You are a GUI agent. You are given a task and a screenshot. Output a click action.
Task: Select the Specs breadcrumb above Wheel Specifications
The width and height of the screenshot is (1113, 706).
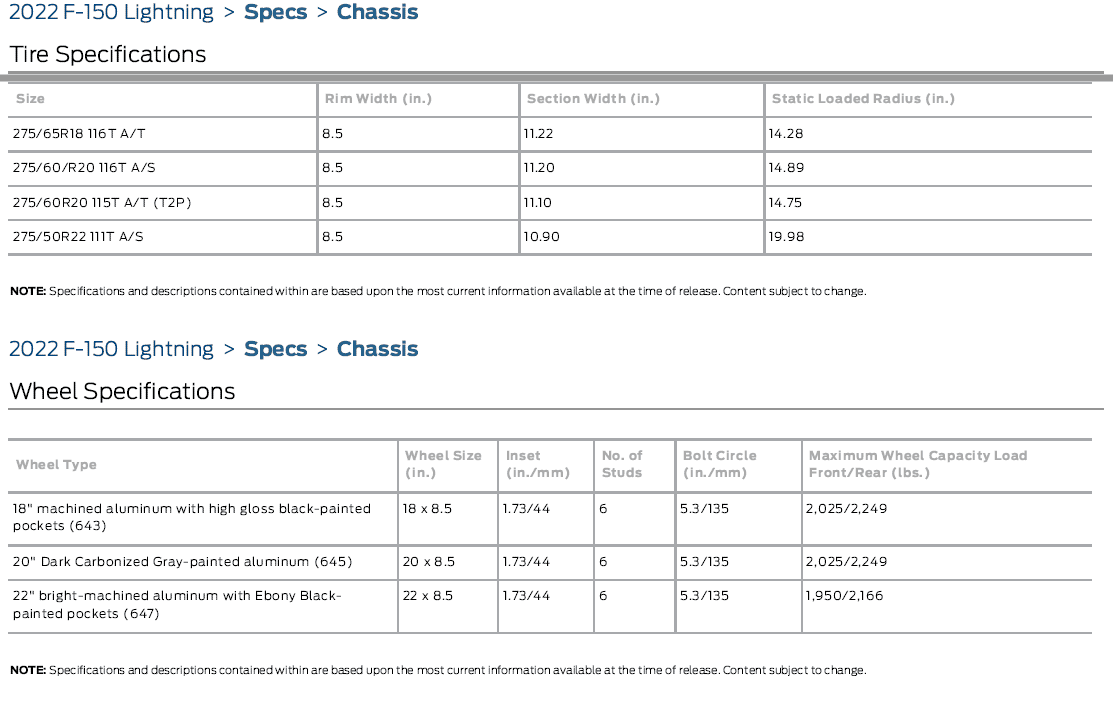(273, 349)
